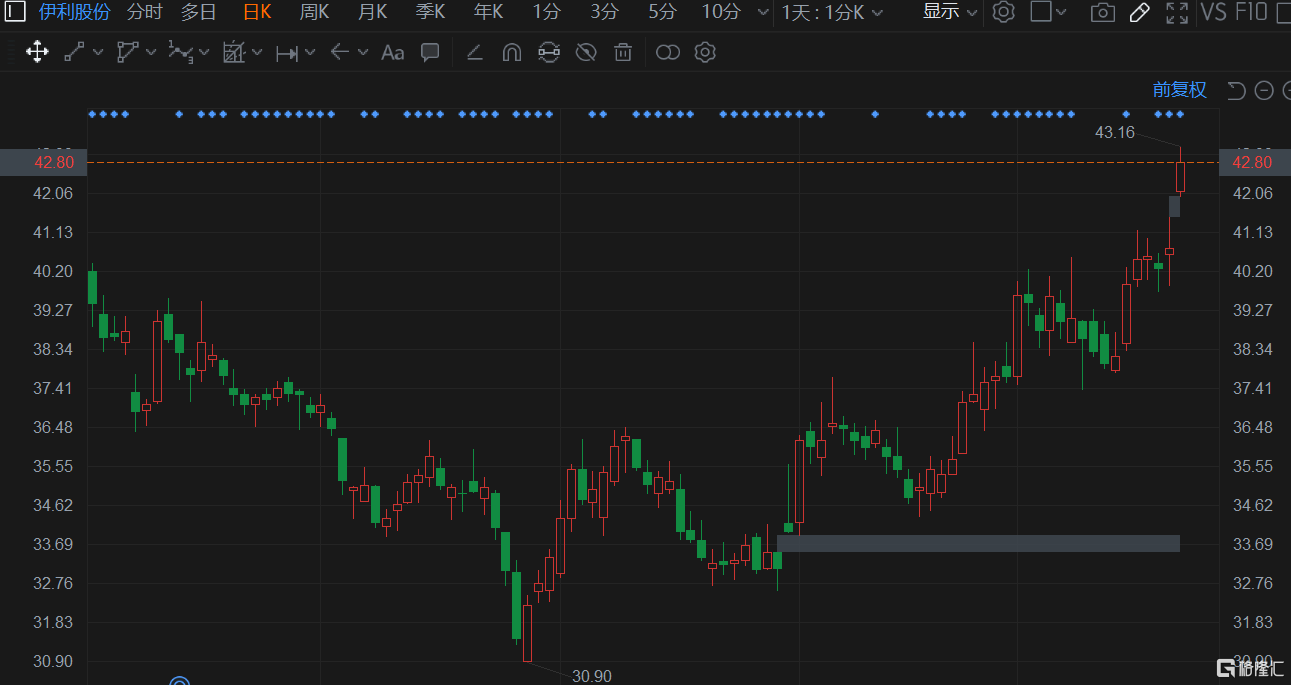Click the right axis 42.80 price tag
Image resolution: width=1291 pixels, height=685 pixels.
click(1254, 162)
